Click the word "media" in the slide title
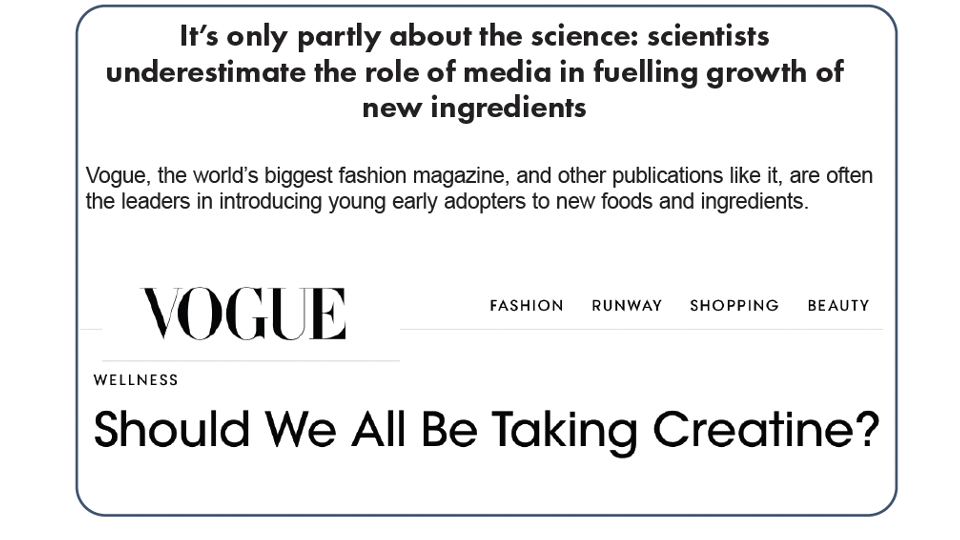Viewport: 960px width, 540px height. click(482, 72)
